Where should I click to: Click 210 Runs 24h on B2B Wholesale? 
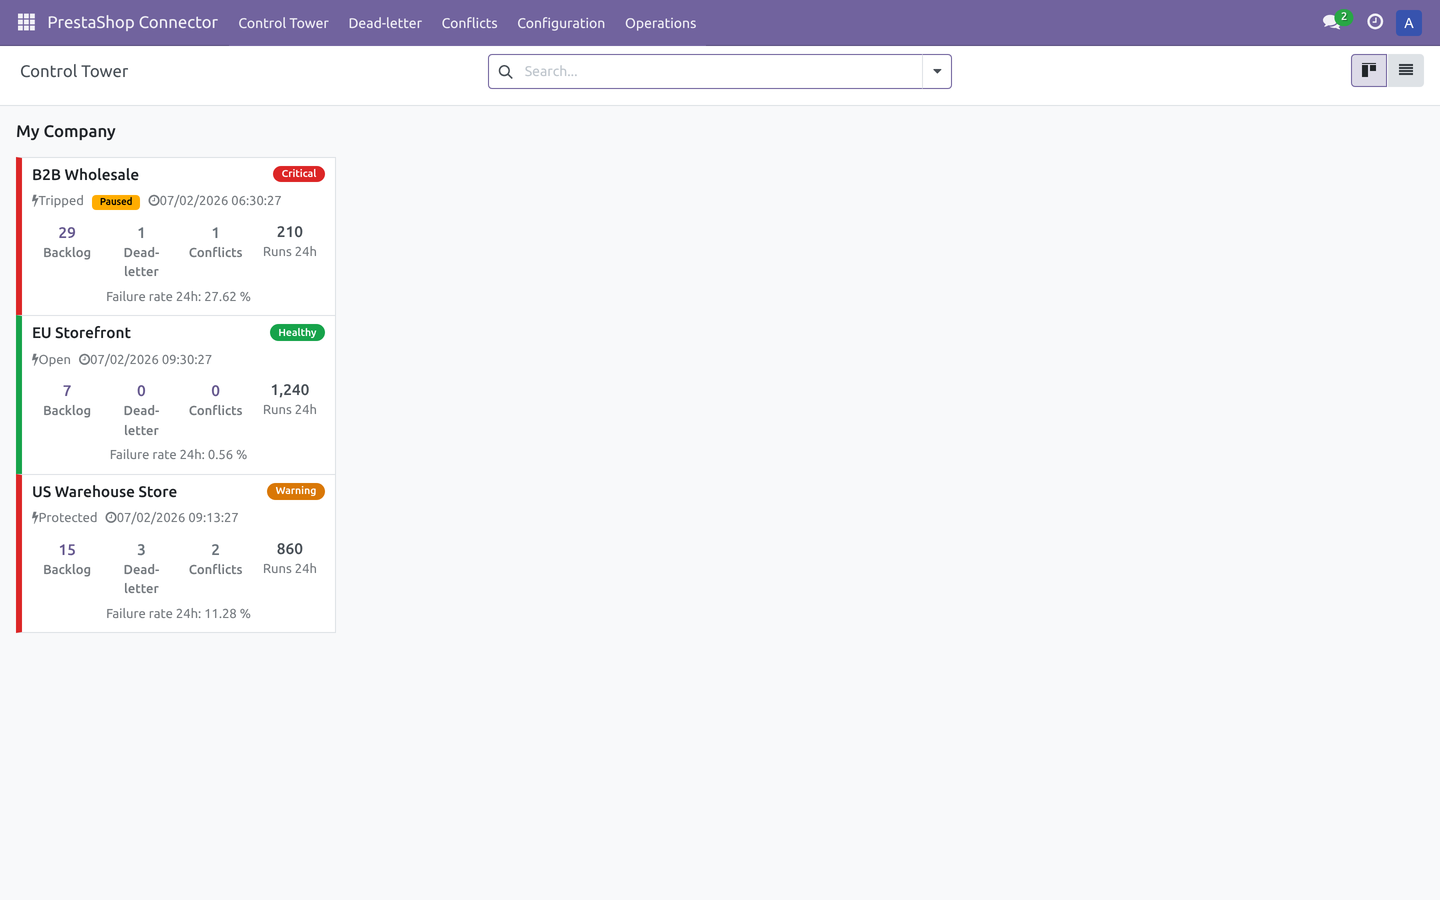pos(290,241)
